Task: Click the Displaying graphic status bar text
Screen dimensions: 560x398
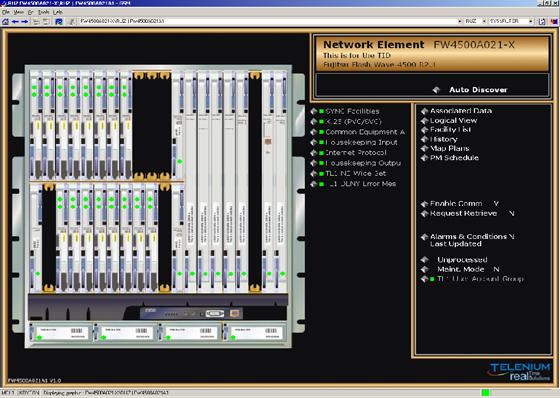Action: click(x=106, y=393)
